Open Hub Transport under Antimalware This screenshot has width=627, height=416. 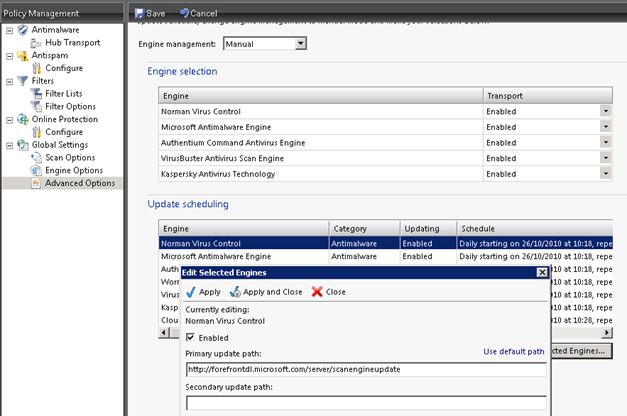tap(71, 43)
